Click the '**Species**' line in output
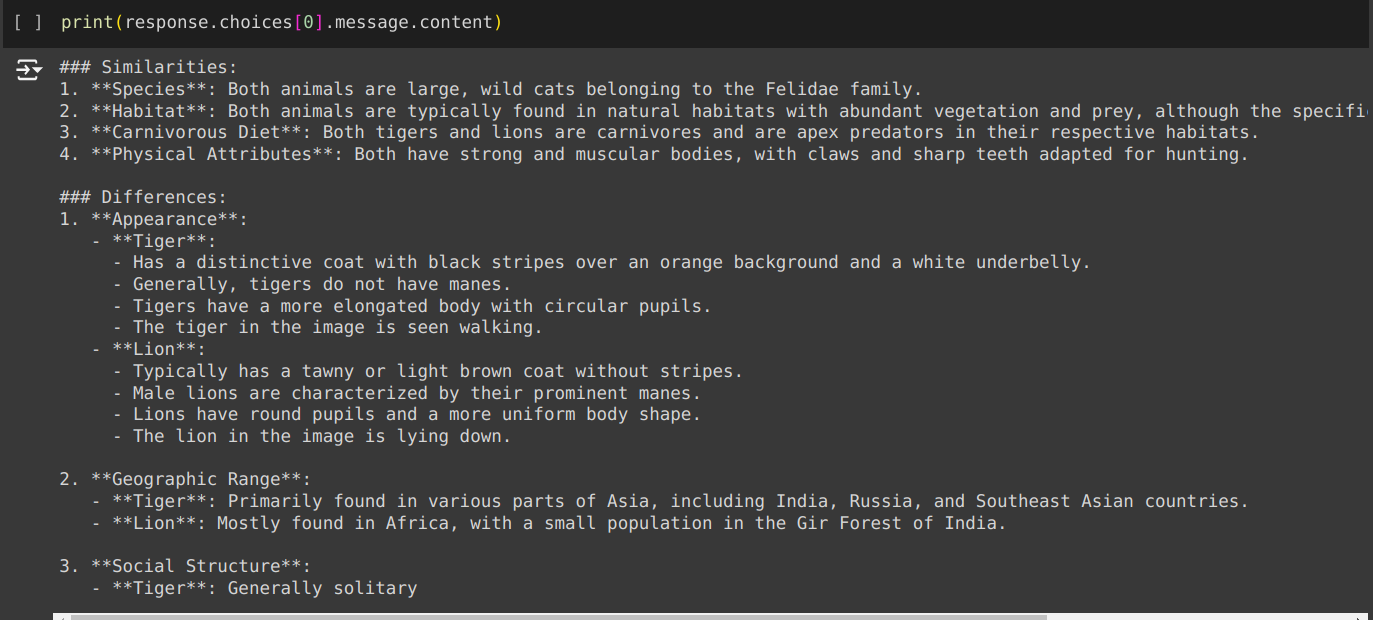Image resolution: width=1373 pixels, height=620 pixels. tap(491, 89)
